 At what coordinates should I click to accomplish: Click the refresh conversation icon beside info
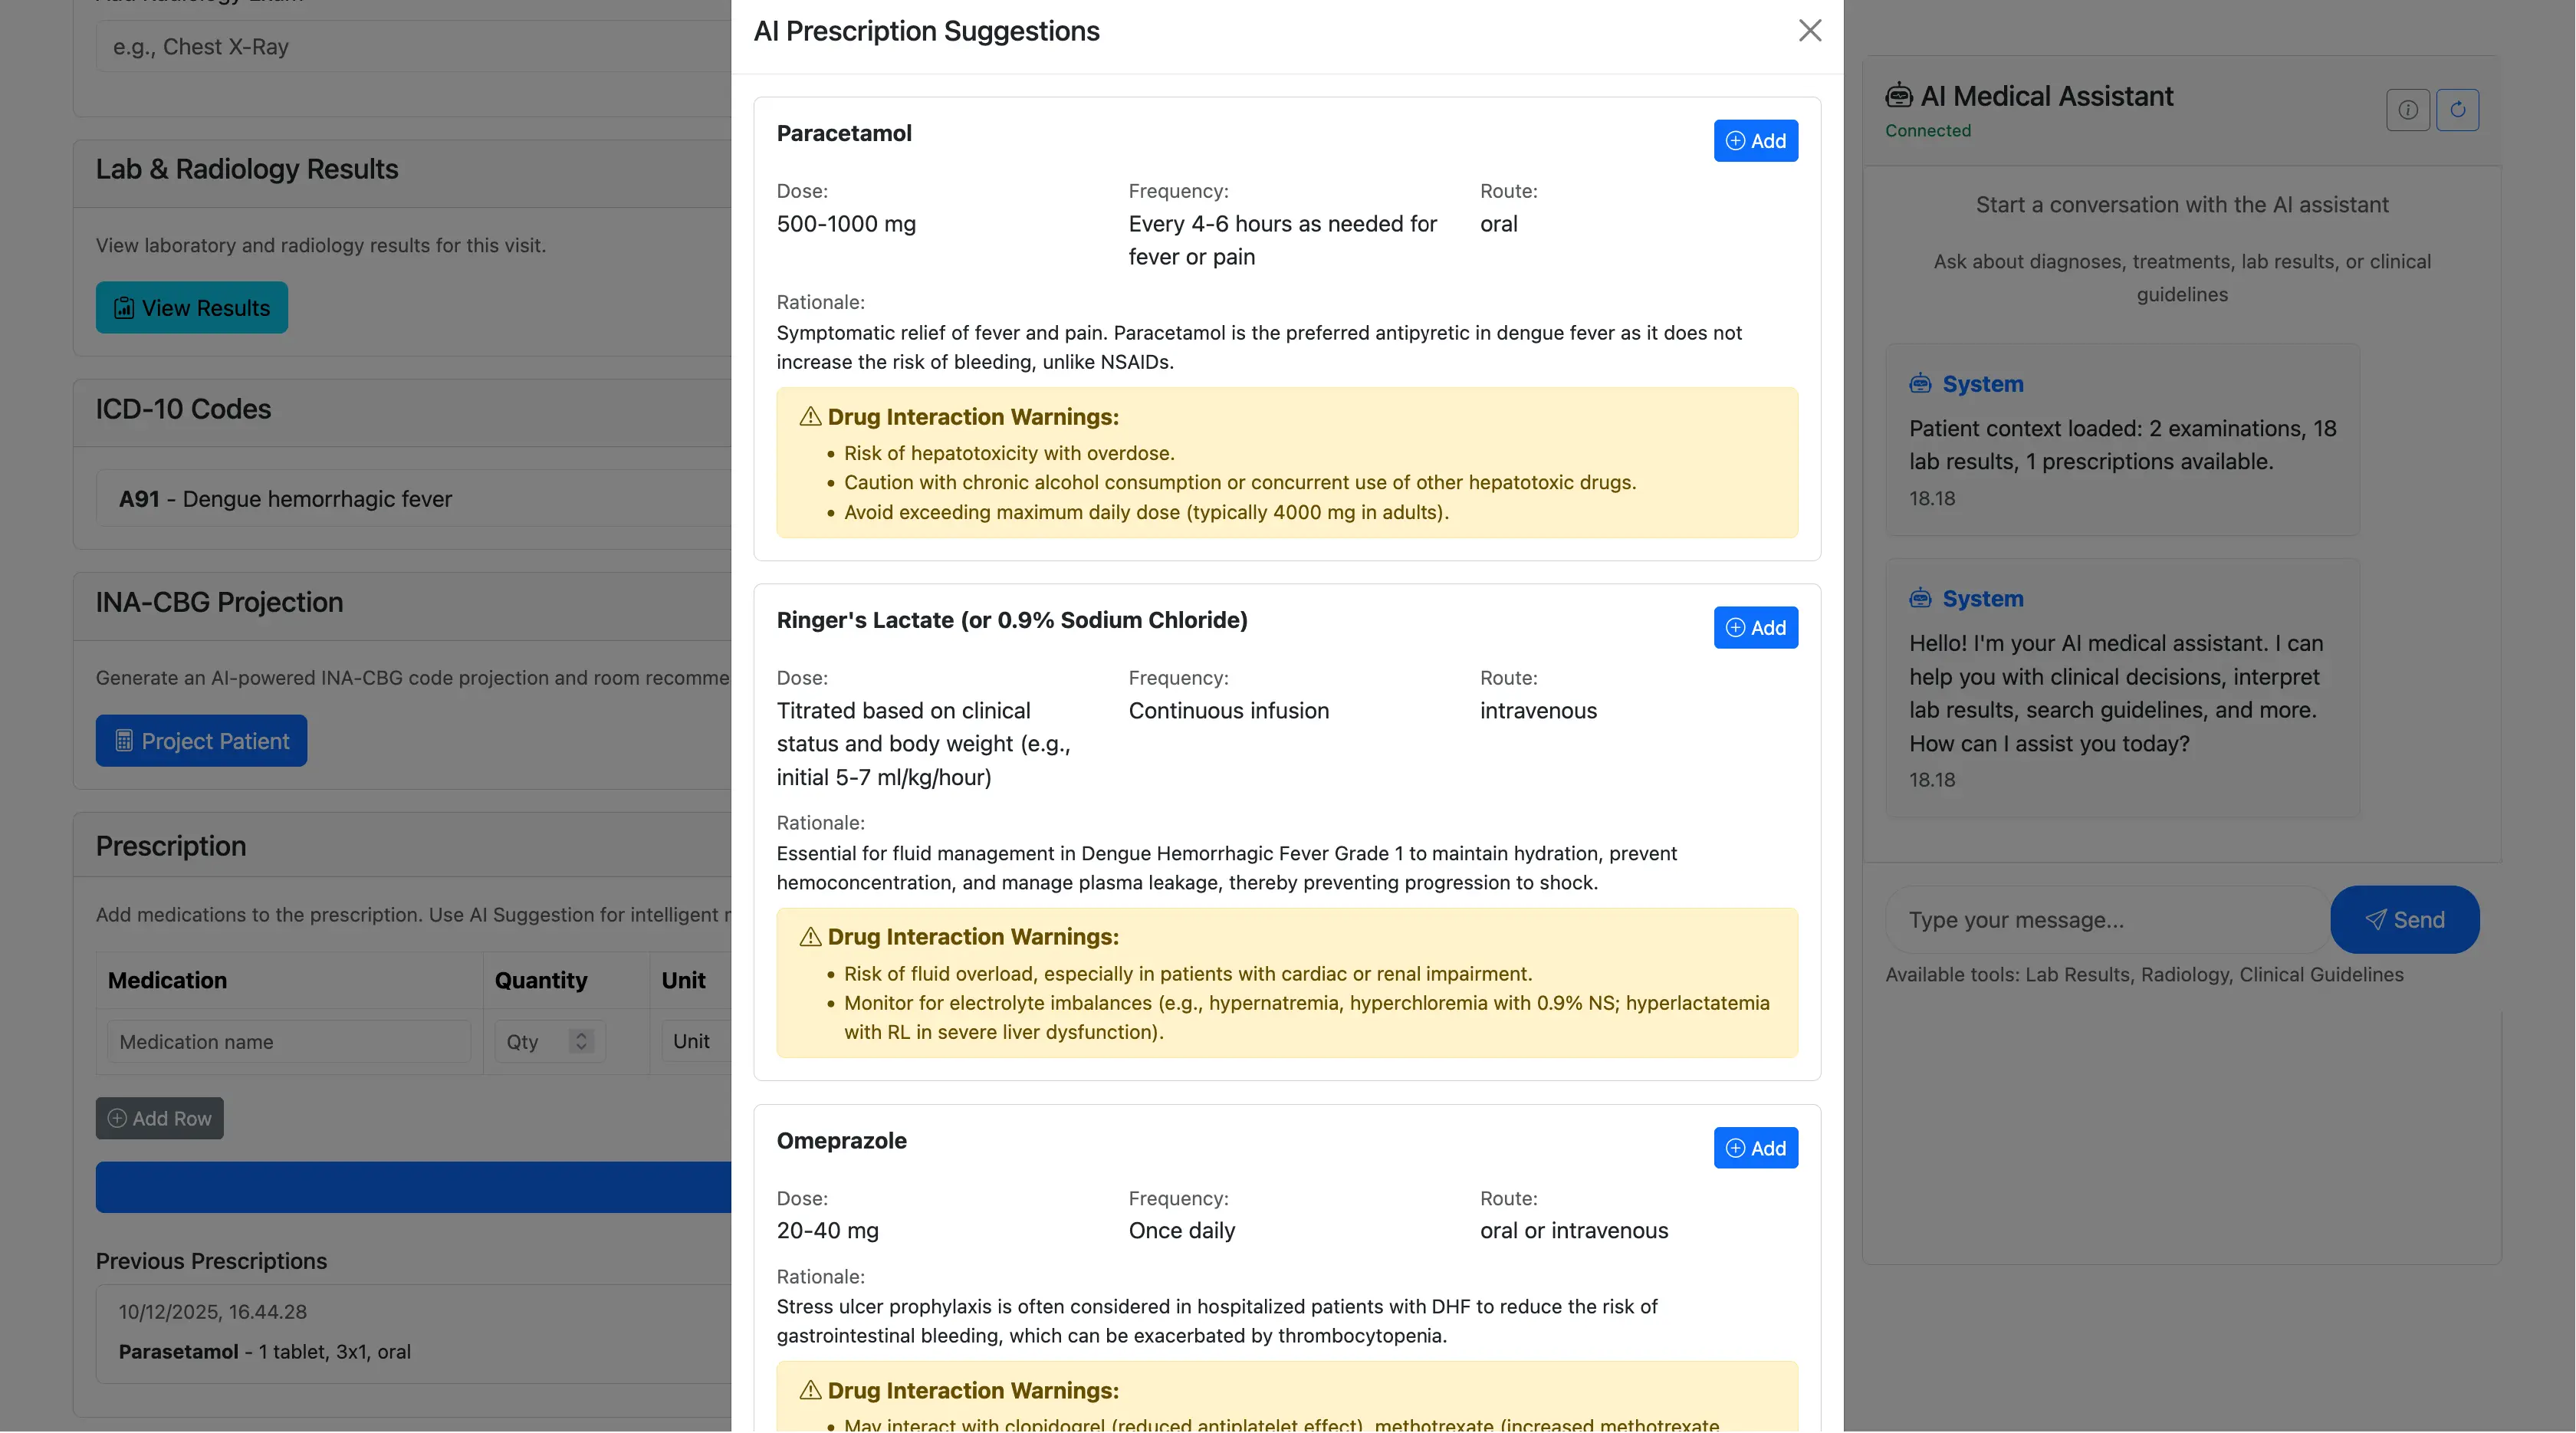pos(2459,110)
